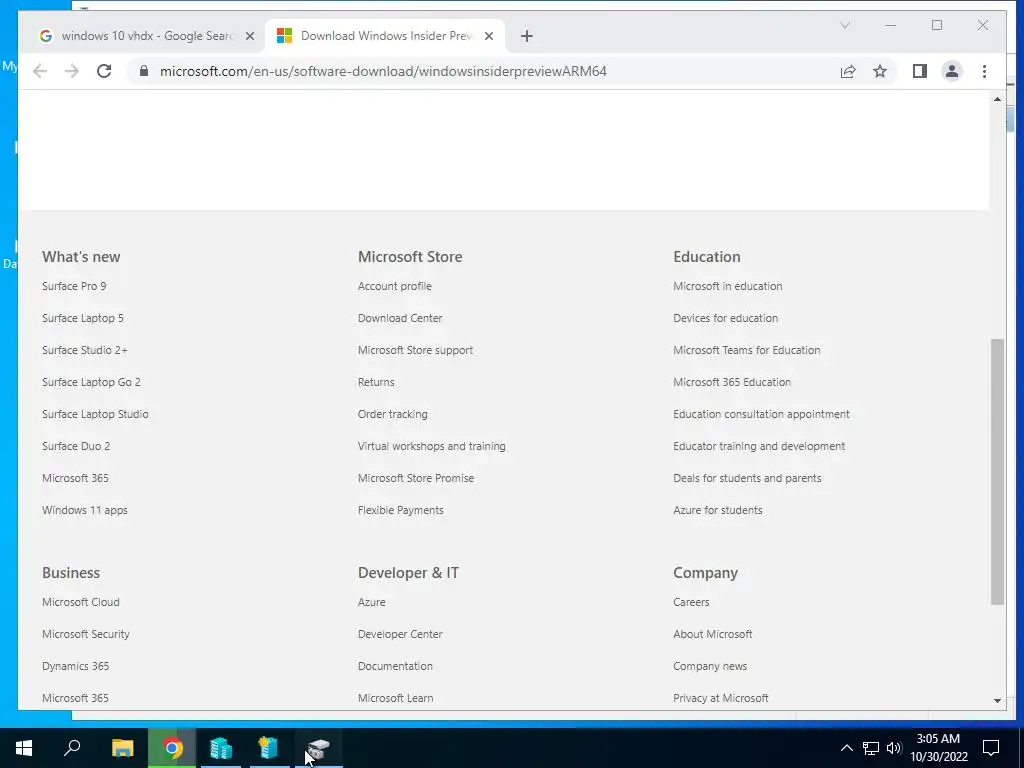
Task: Open taskbar search magnifier
Action: (x=72, y=748)
